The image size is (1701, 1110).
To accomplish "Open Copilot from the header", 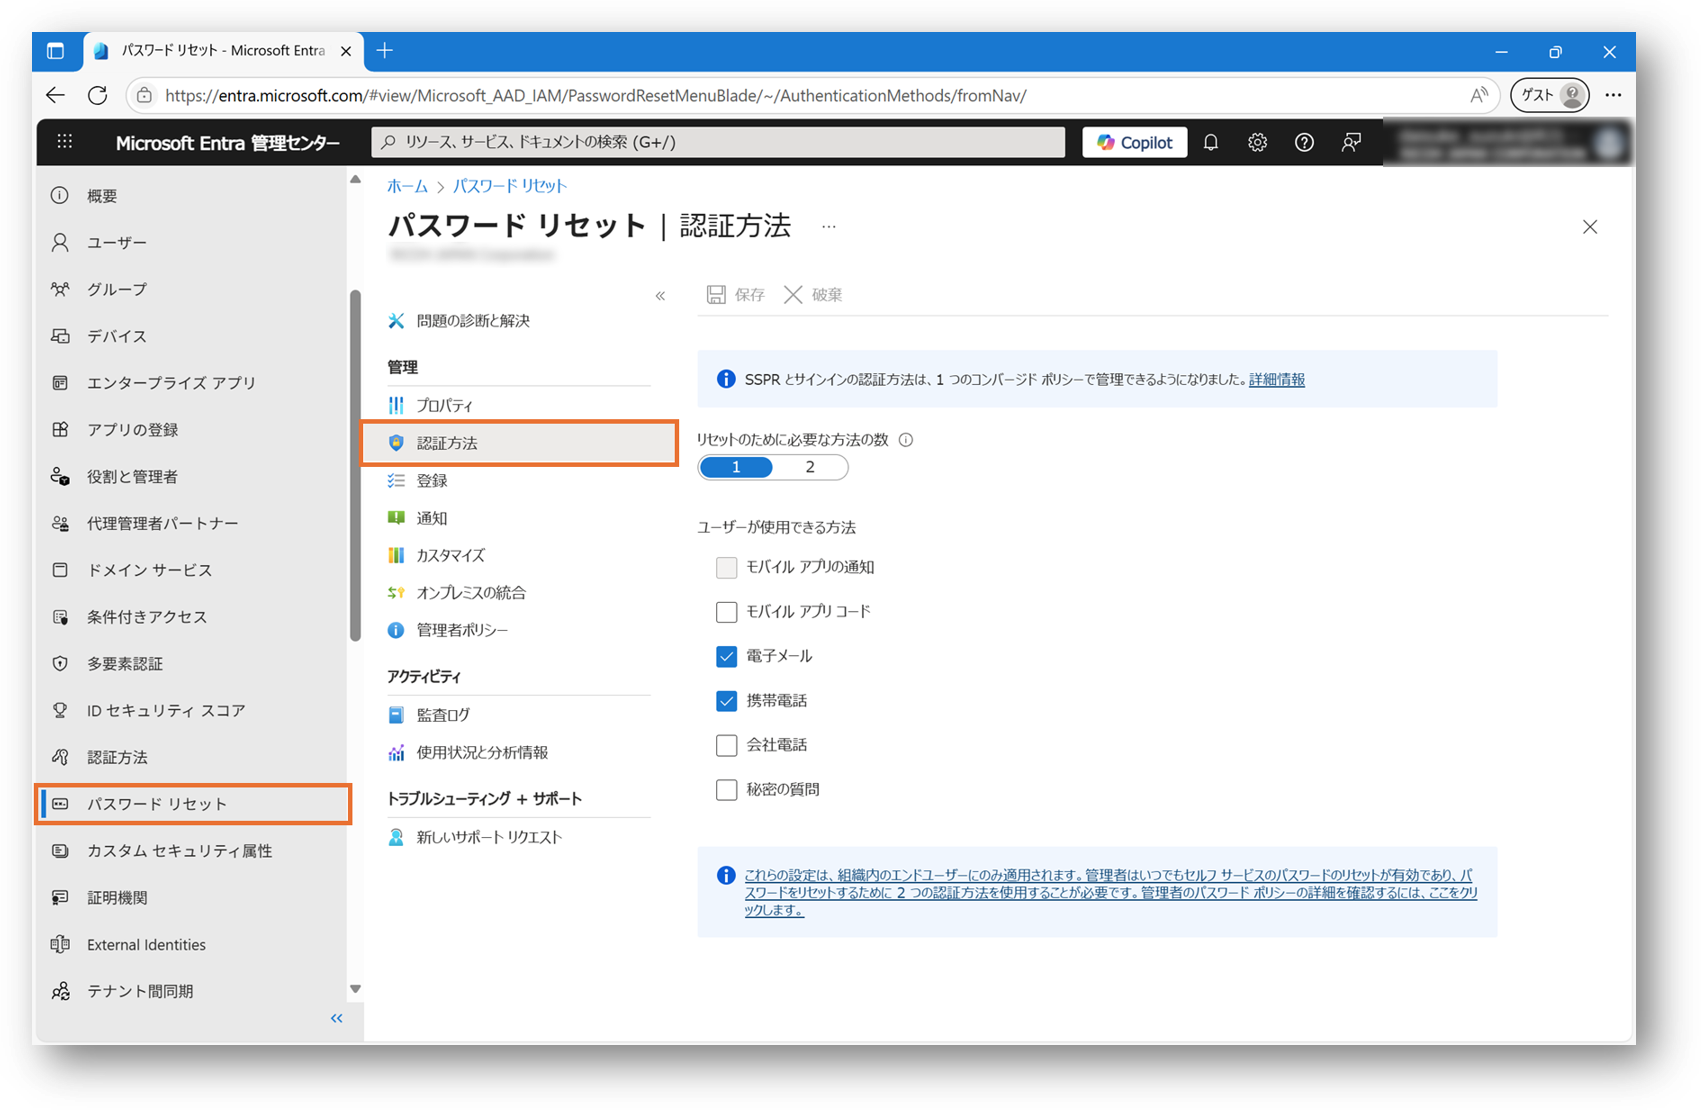I will (1135, 142).
